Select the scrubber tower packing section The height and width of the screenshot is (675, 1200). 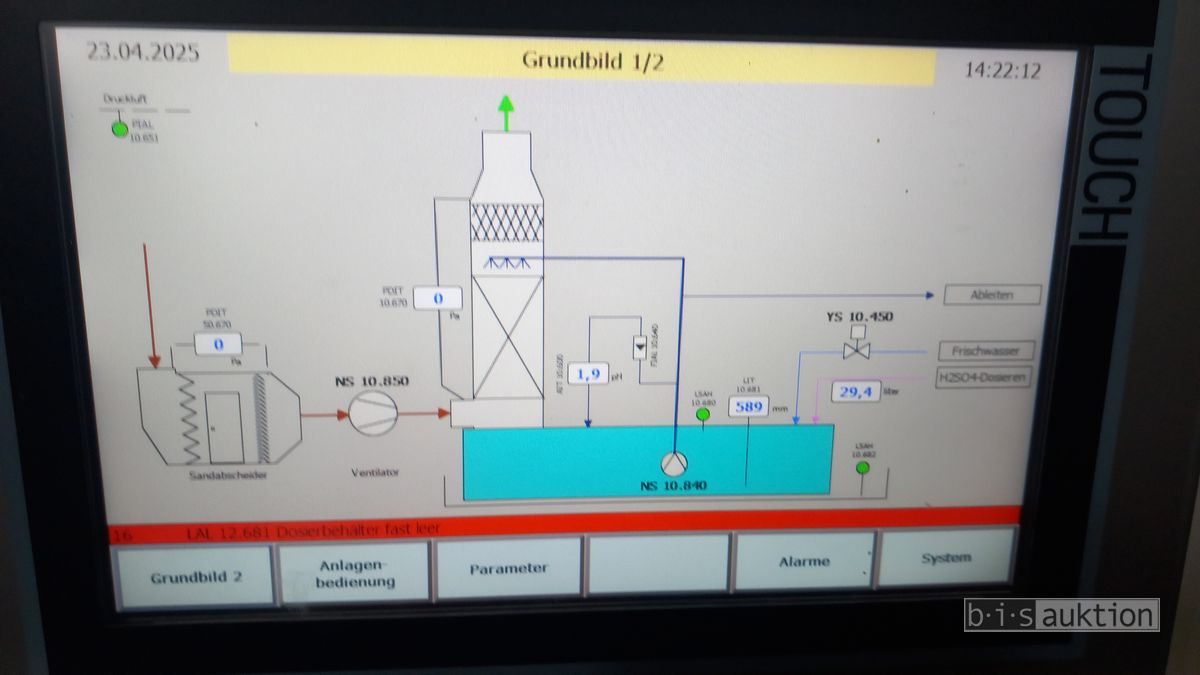(x=507, y=335)
